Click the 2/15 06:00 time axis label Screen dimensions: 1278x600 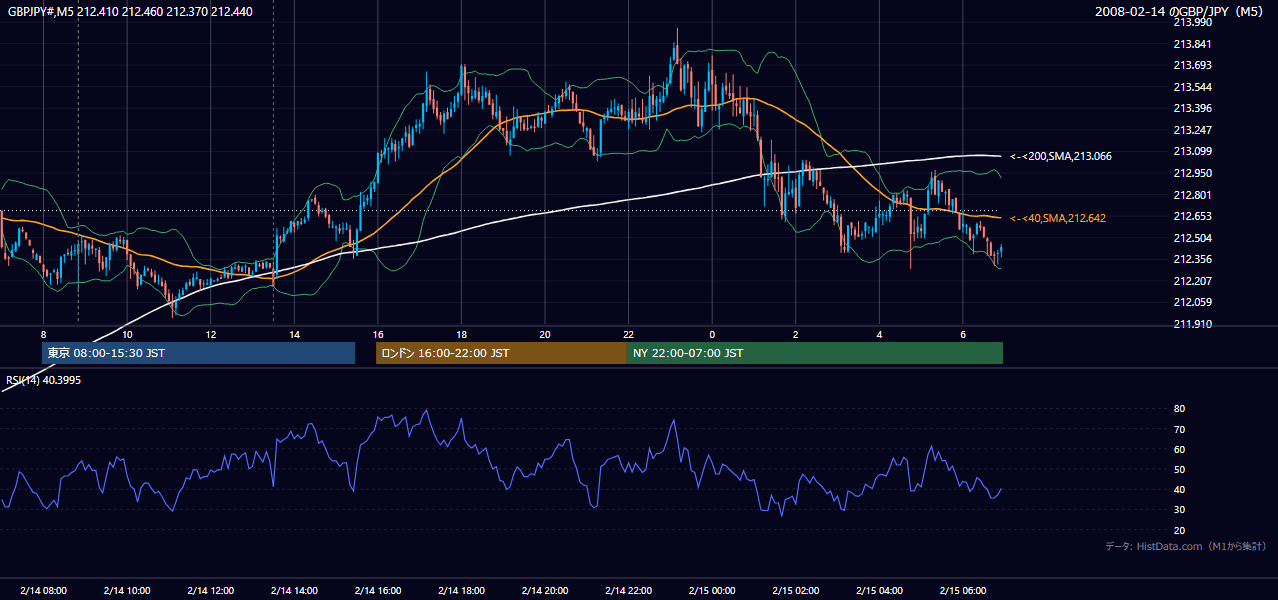tap(962, 590)
